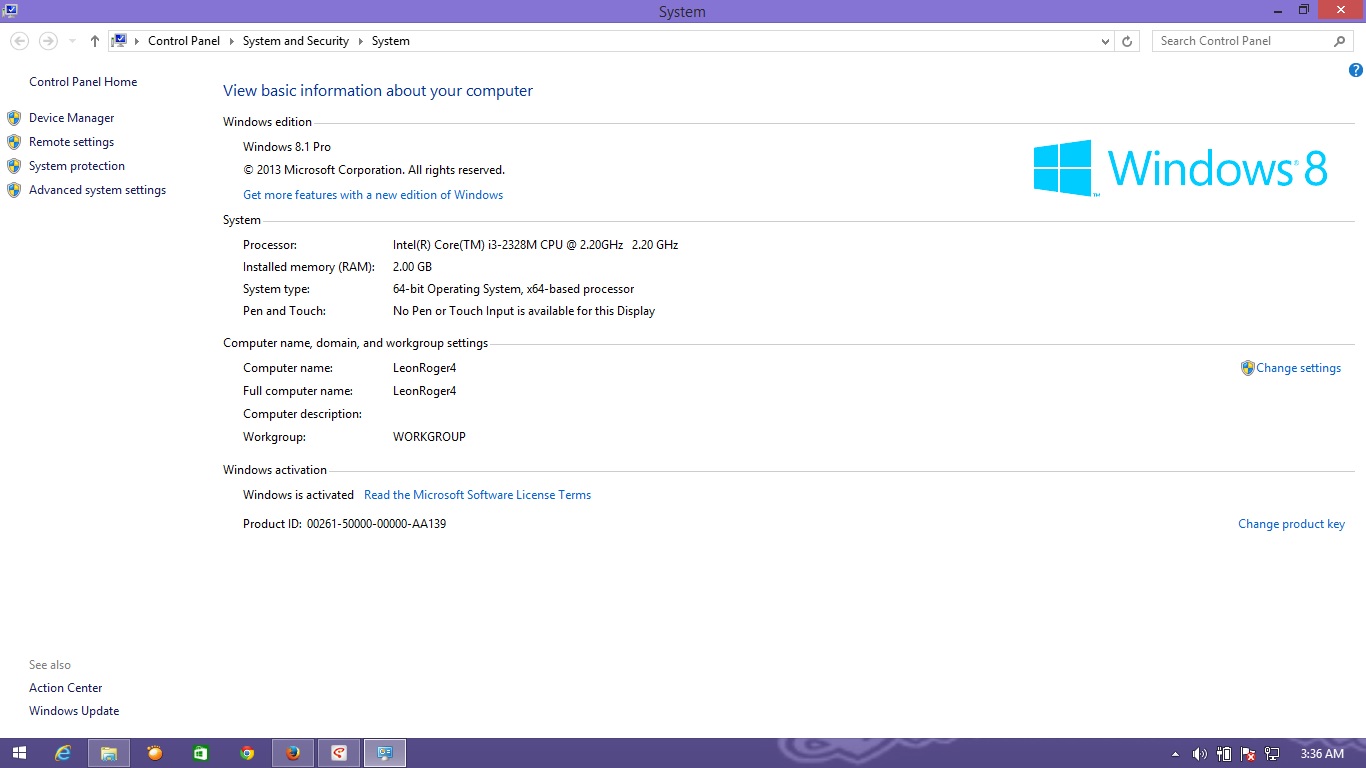The width and height of the screenshot is (1366, 768).
Task: Open System protection link
Action: [77, 166]
